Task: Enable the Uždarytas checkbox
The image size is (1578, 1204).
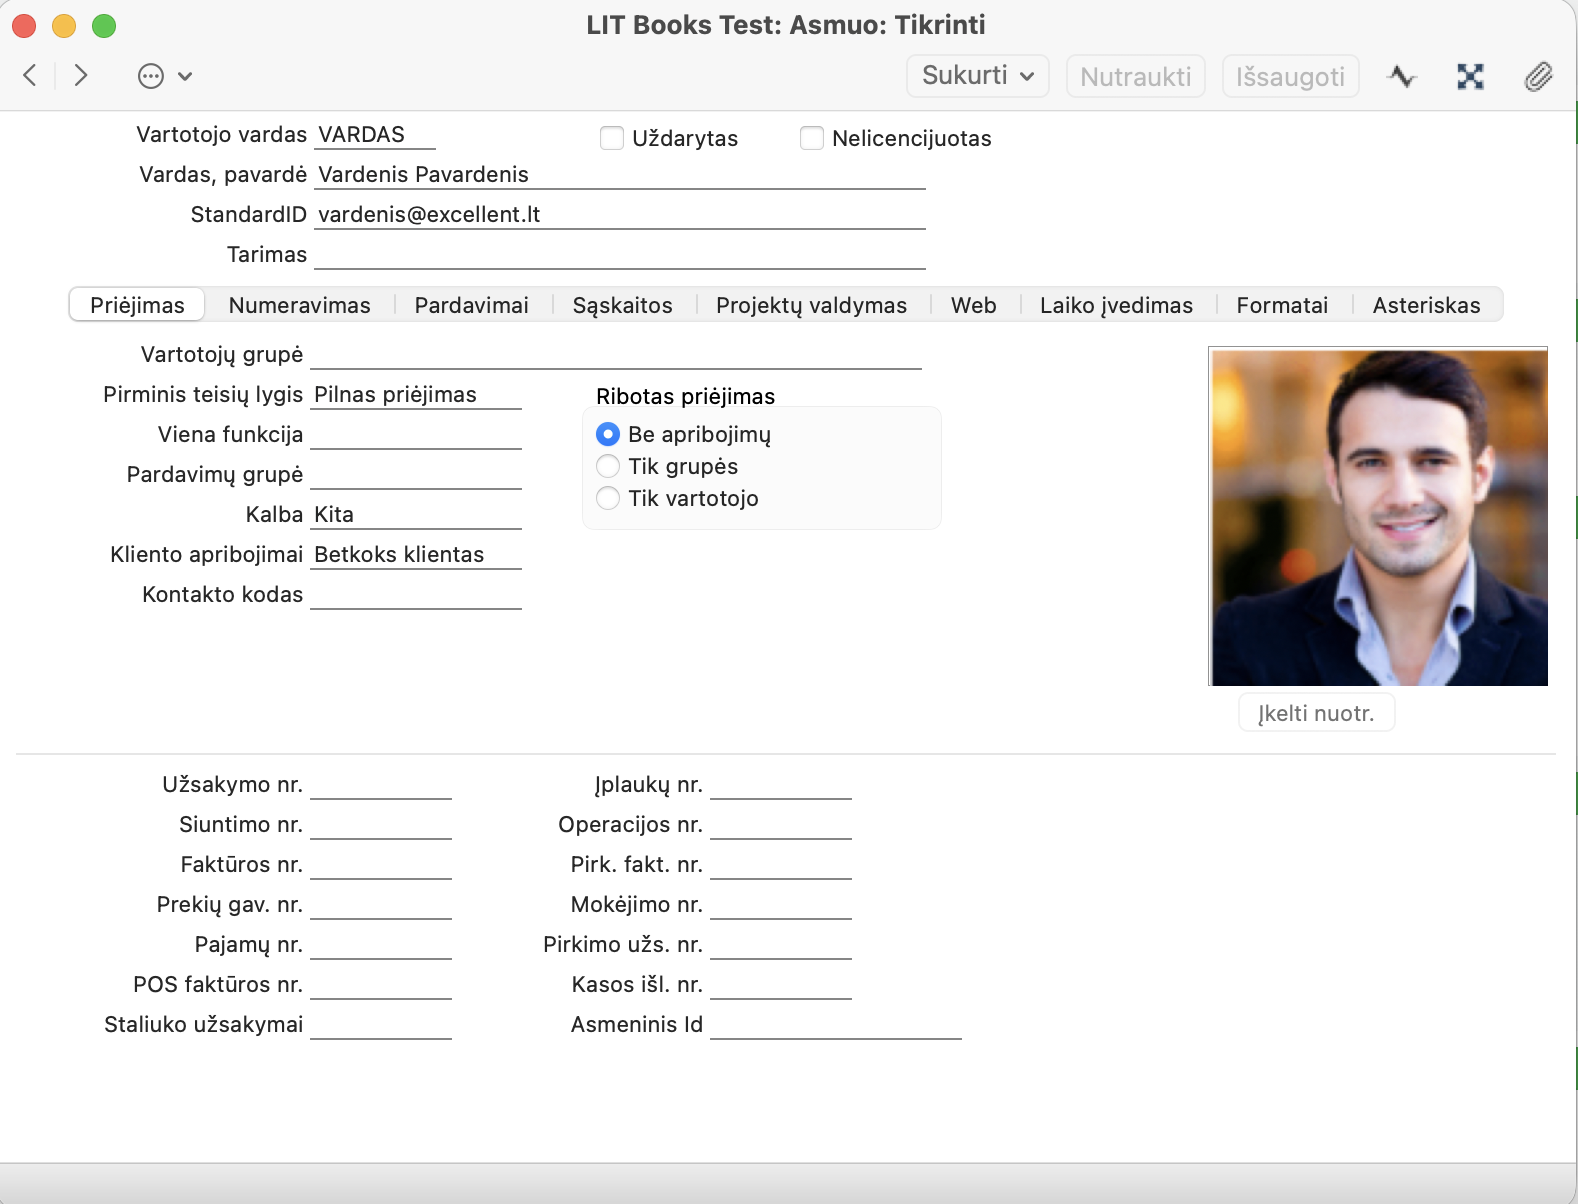Action: pos(612,138)
